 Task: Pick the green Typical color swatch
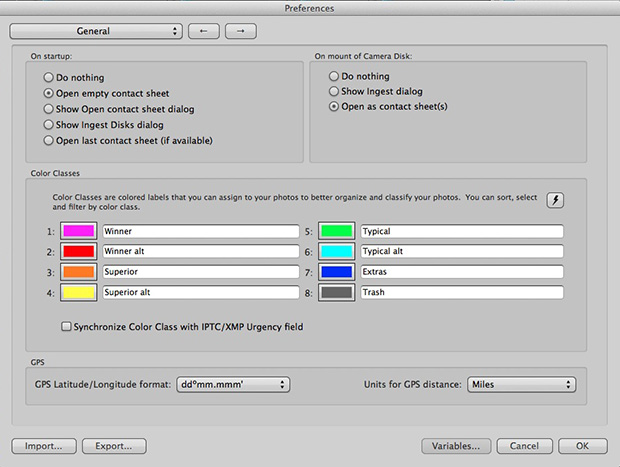coord(336,231)
